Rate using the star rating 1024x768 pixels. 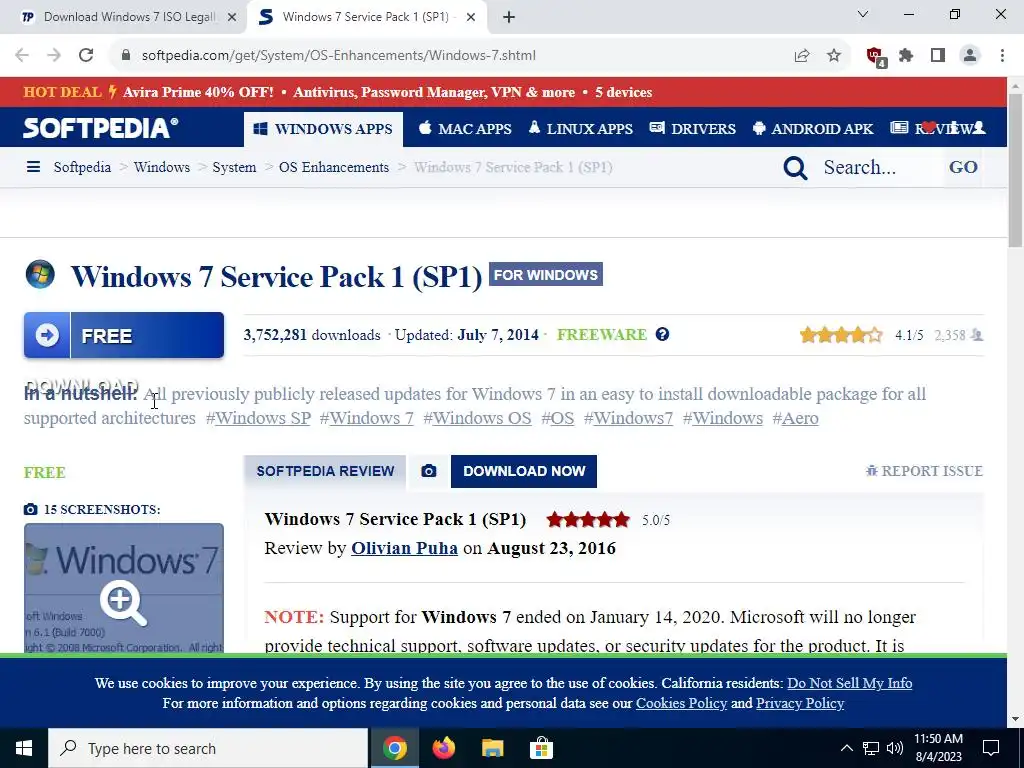[x=840, y=335]
